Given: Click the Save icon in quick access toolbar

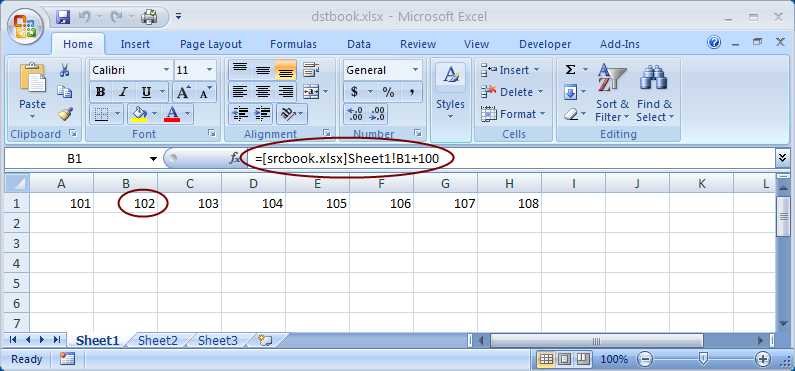Looking at the screenshot, I should pyautogui.click(x=63, y=18).
